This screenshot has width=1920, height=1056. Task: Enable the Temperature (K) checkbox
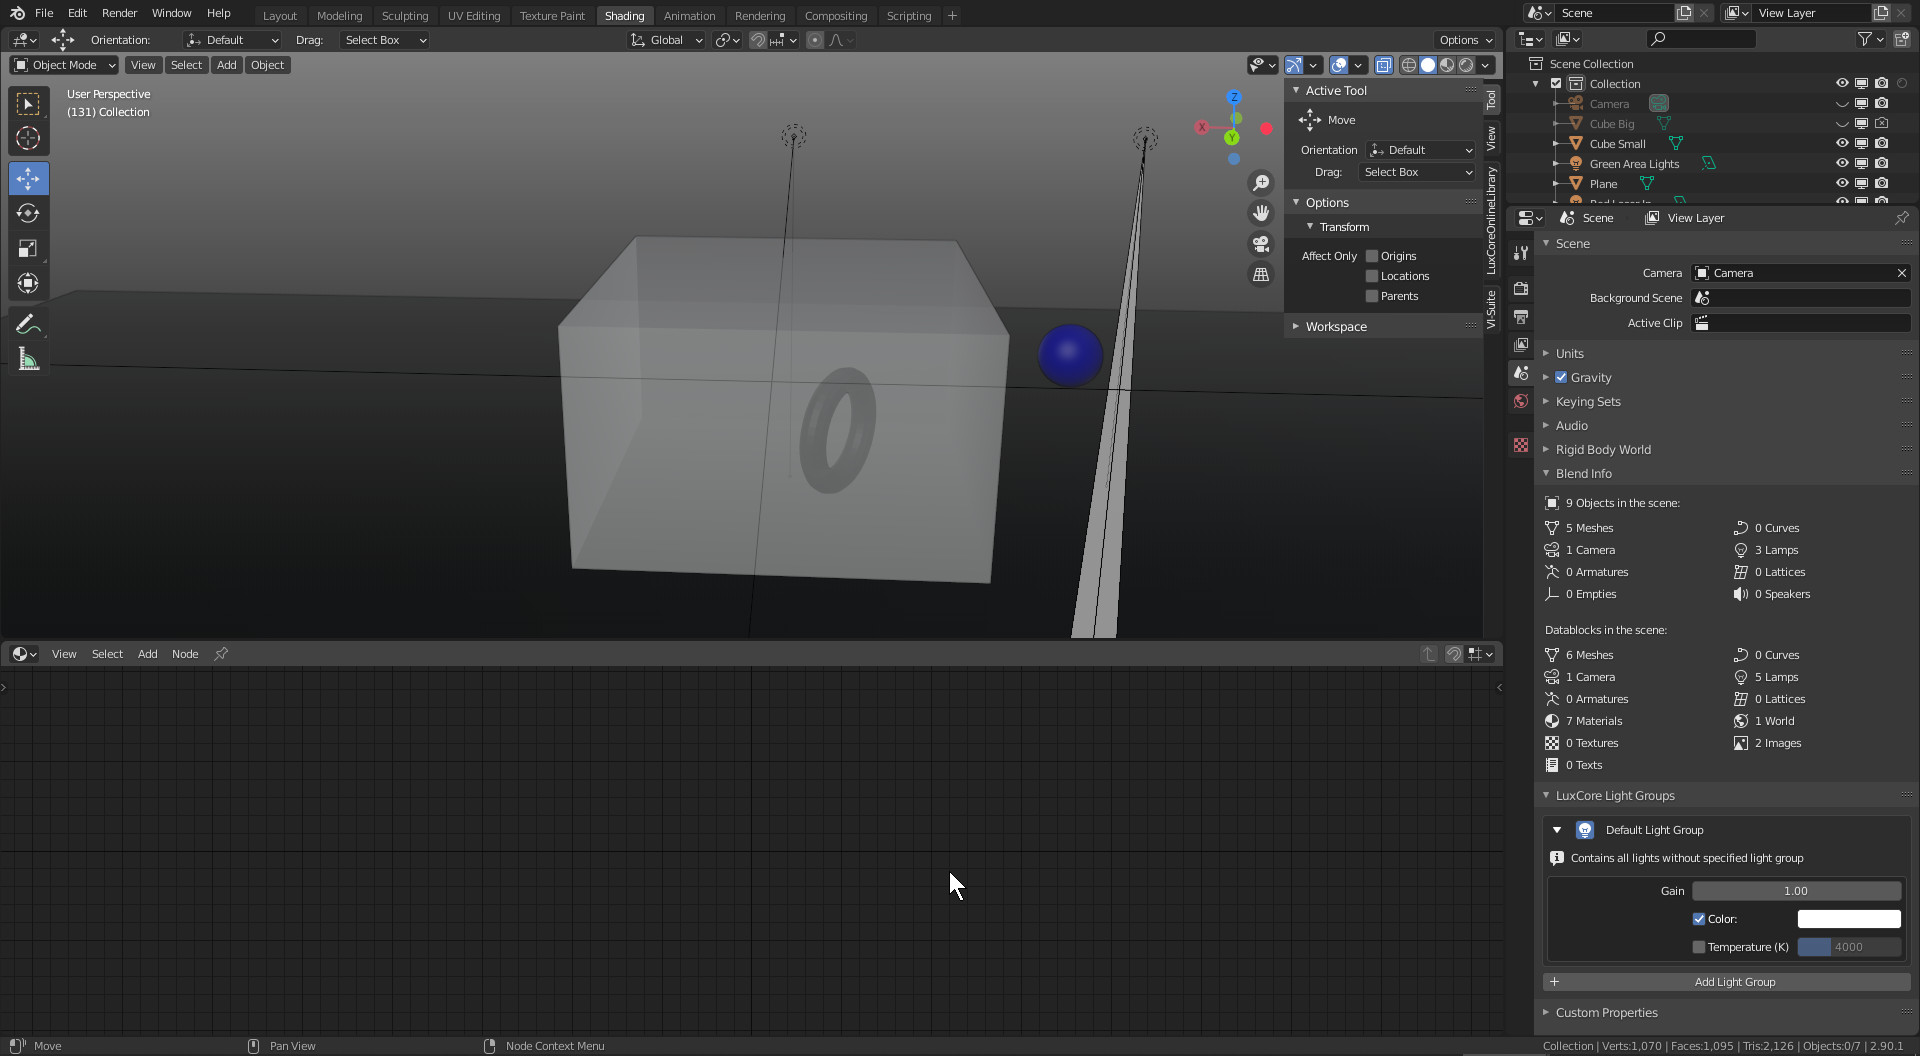point(1698,947)
